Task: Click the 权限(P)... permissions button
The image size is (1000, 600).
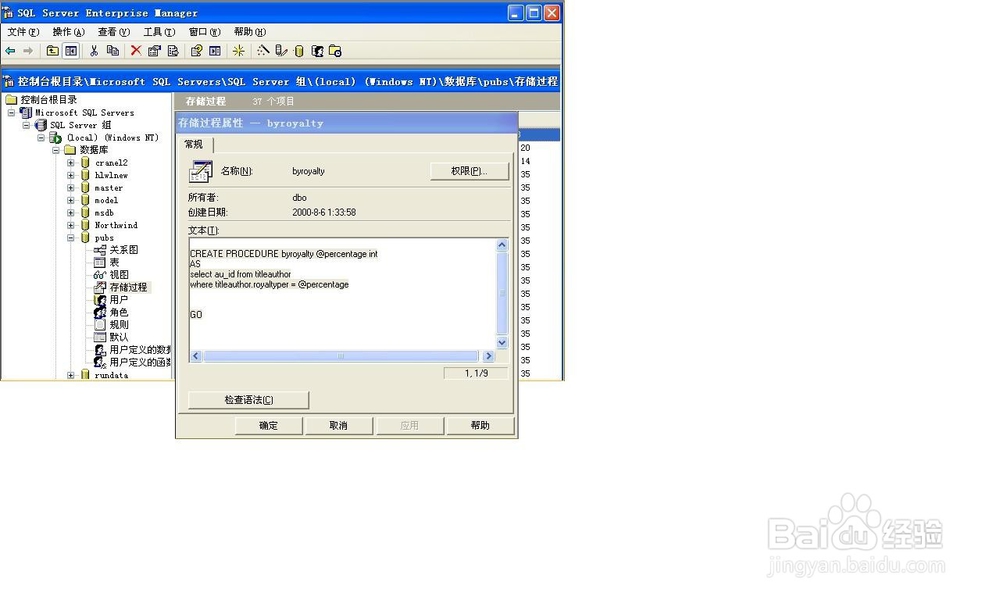Action: click(x=469, y=172)
